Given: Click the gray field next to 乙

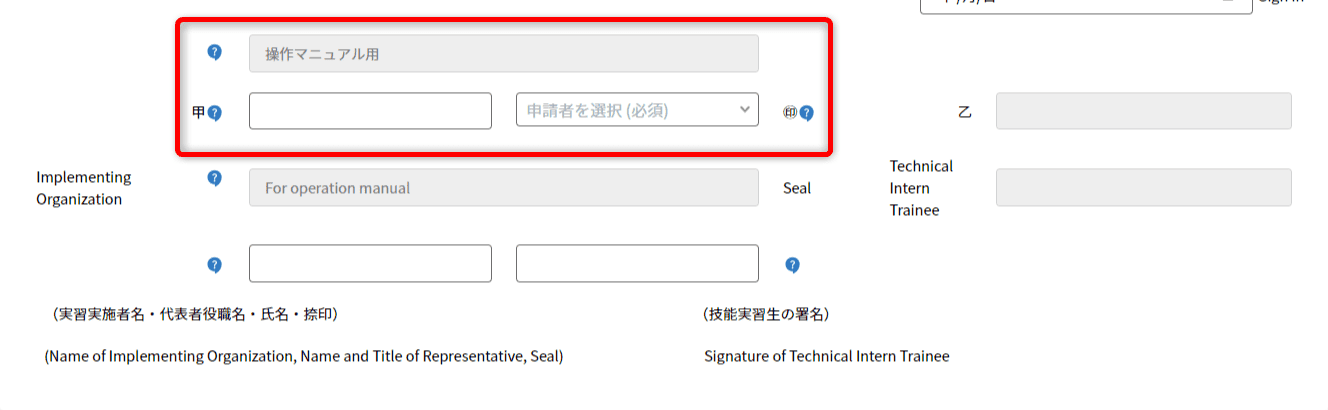Looking at the screenshot, I should coord(1143,111).
